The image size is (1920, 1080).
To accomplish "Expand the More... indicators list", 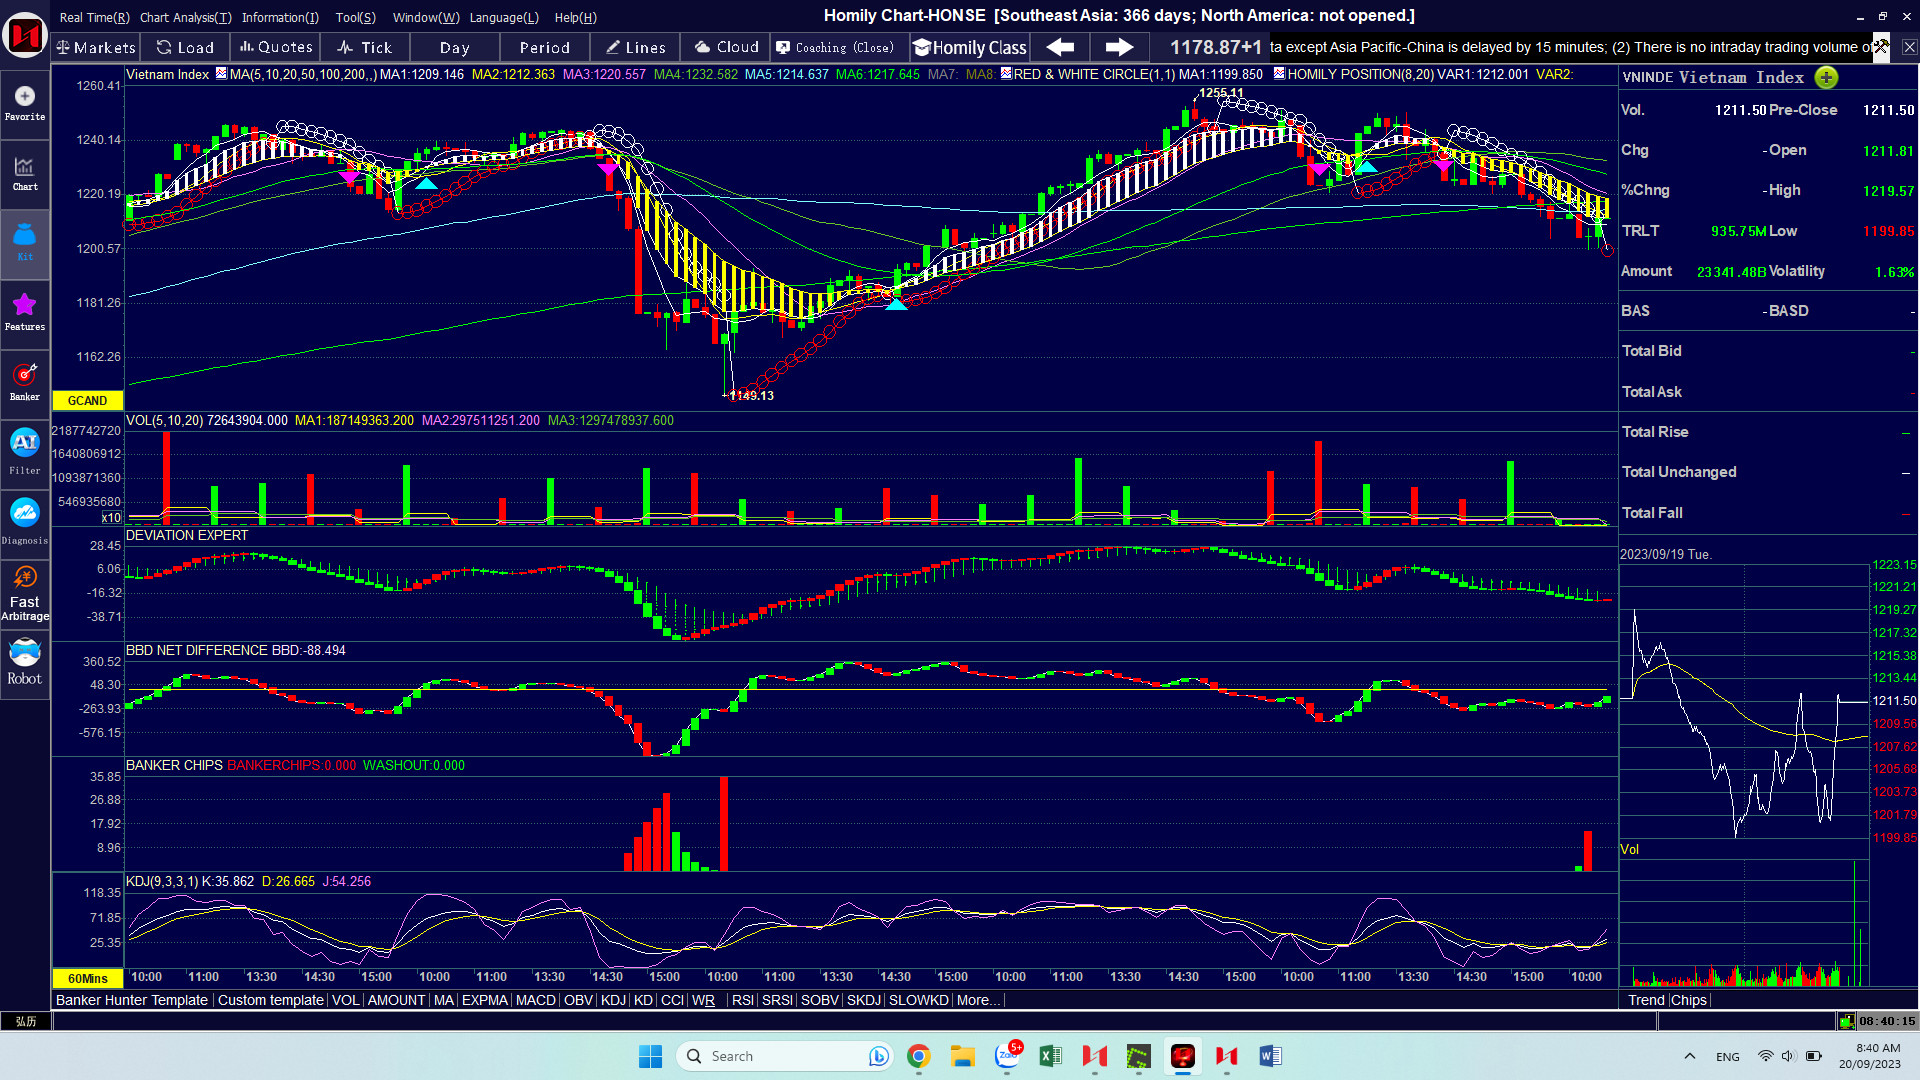I will 978,1000.
